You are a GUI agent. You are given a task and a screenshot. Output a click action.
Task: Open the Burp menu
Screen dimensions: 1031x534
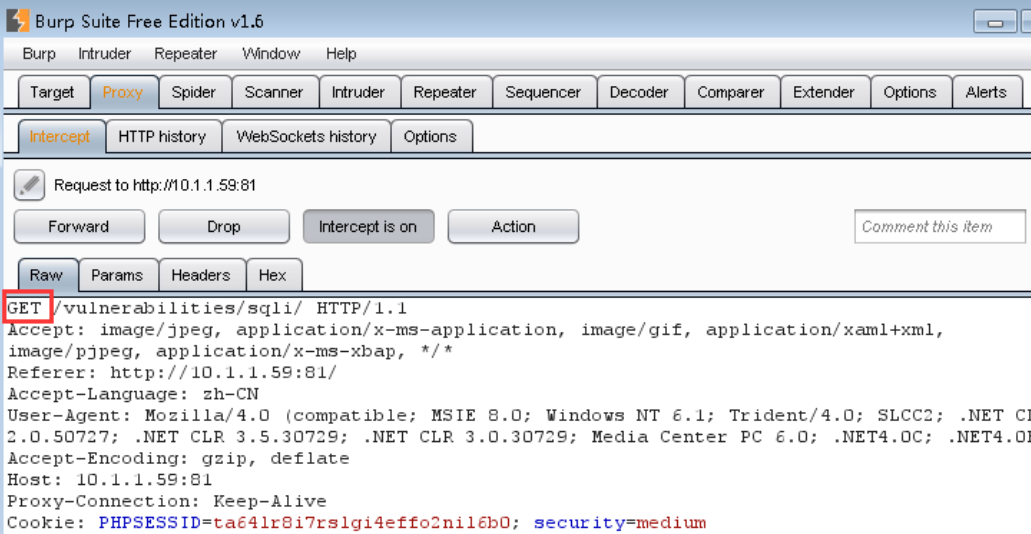(x=39, y=54)
